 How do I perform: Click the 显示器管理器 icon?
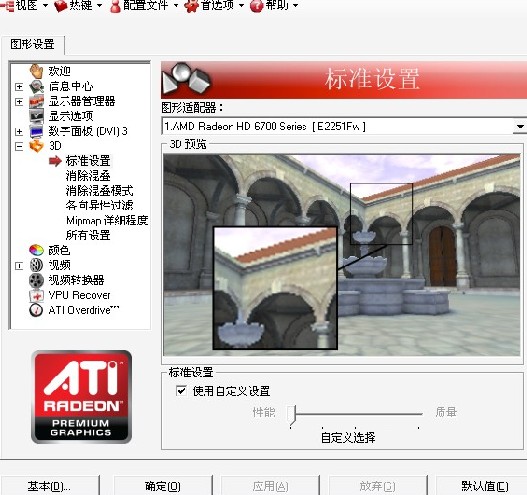click(36, 101)
